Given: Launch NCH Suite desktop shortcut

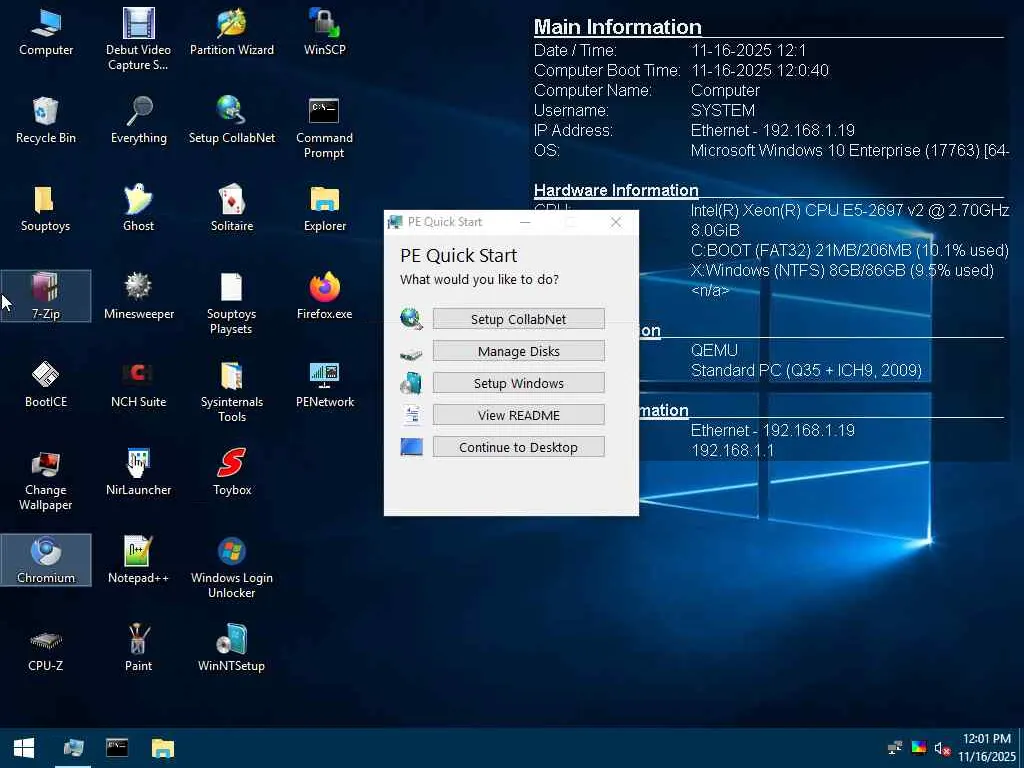Looking at the screenshot, I should [x=138, y=384].
